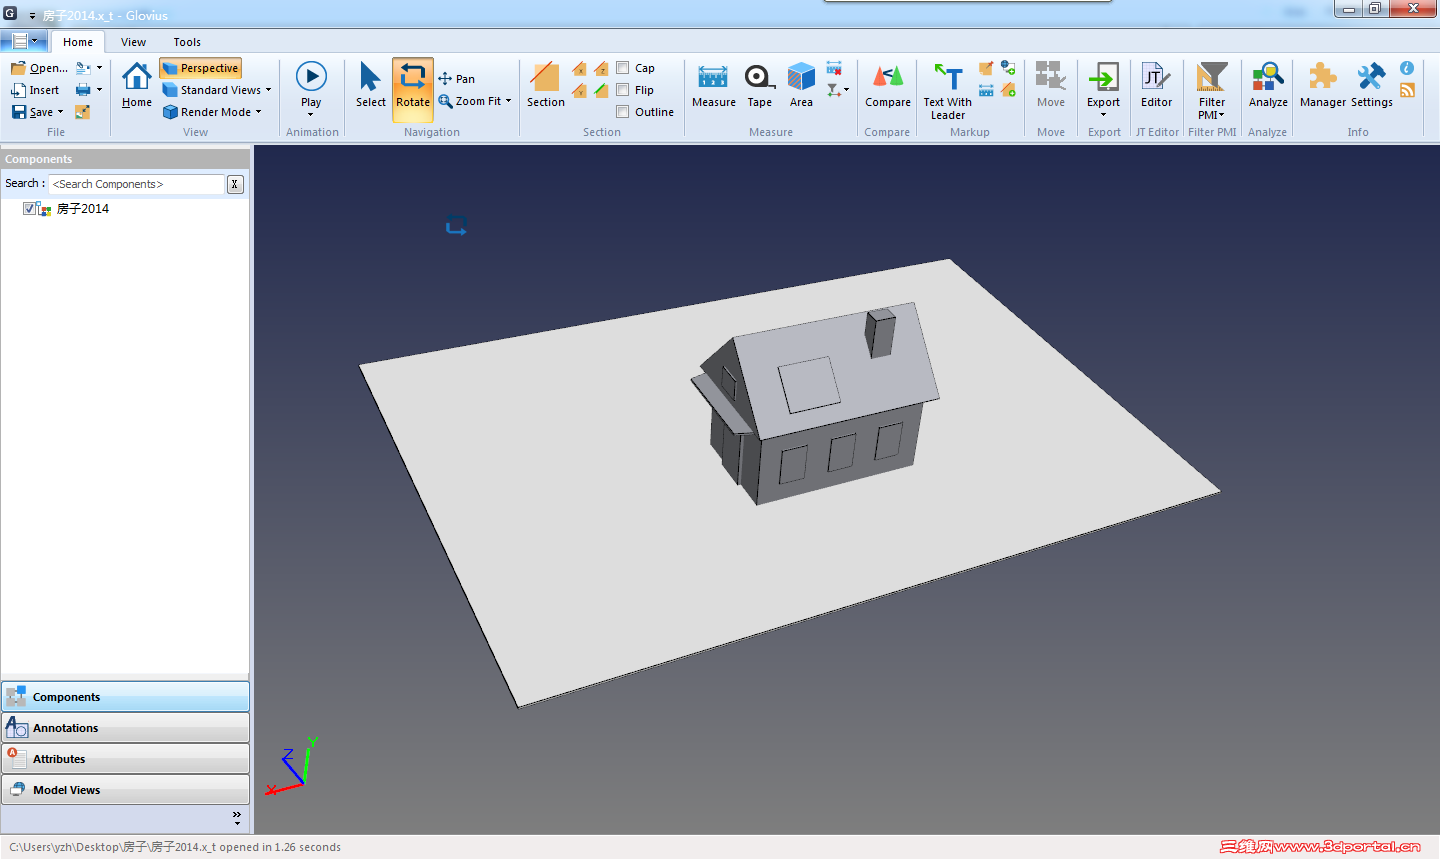This screenshot has height=860, width=1440.
Task: Add Text With Leader markup
Action: [947, 90]
